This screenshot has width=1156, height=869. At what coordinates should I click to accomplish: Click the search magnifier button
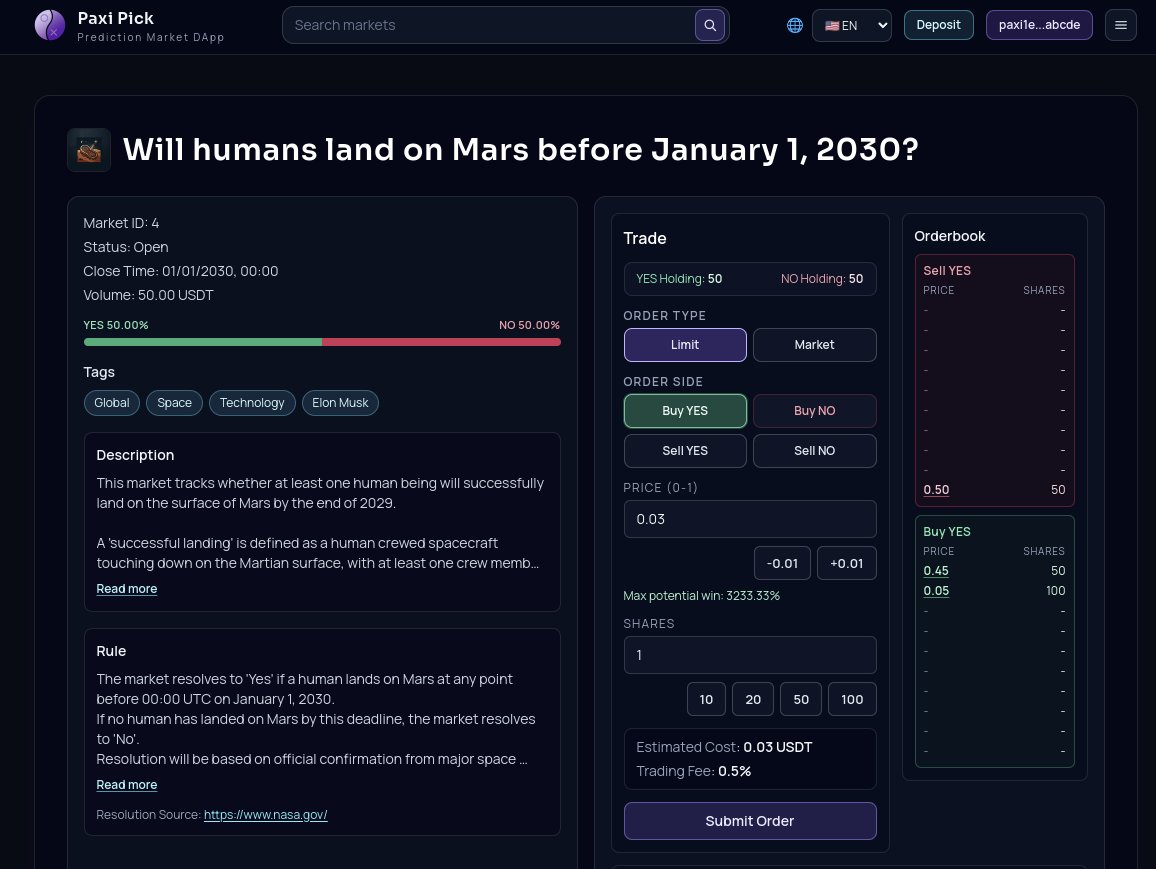710,25
